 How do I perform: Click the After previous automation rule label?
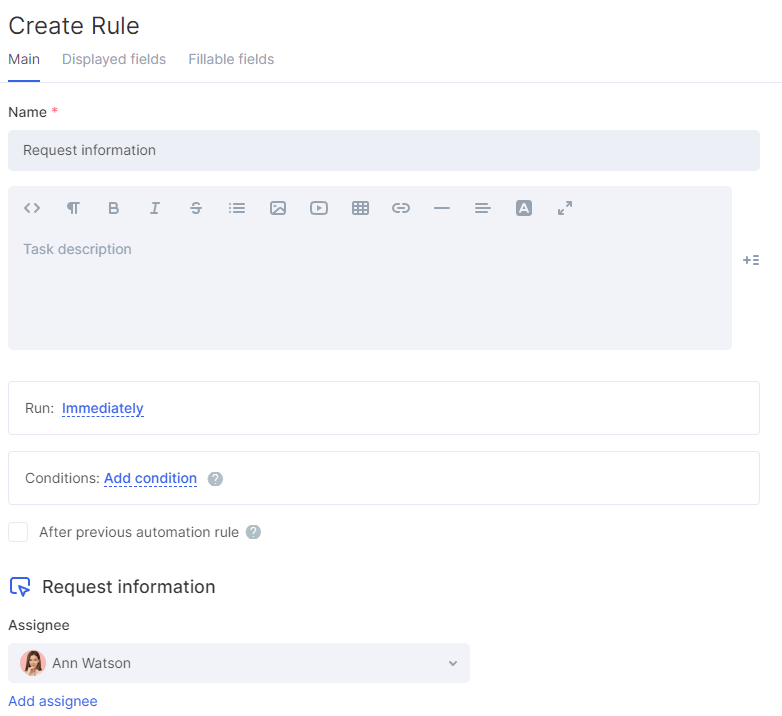pyautogui.click(x=139, y=532)
